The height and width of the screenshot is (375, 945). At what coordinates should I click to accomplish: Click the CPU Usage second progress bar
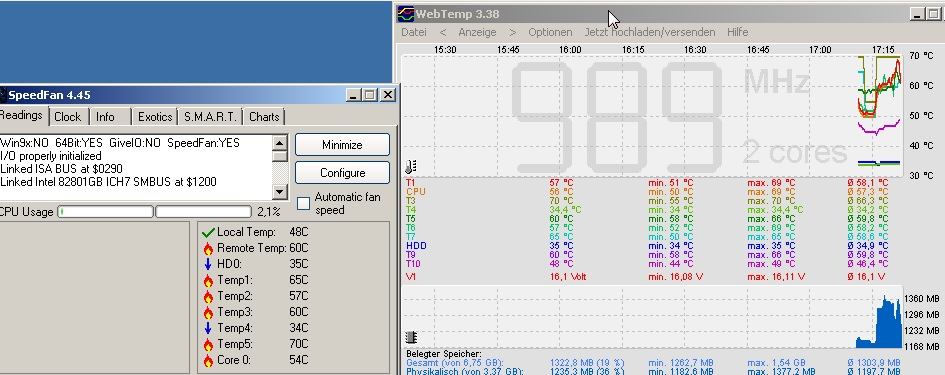[x=203, y=212]
